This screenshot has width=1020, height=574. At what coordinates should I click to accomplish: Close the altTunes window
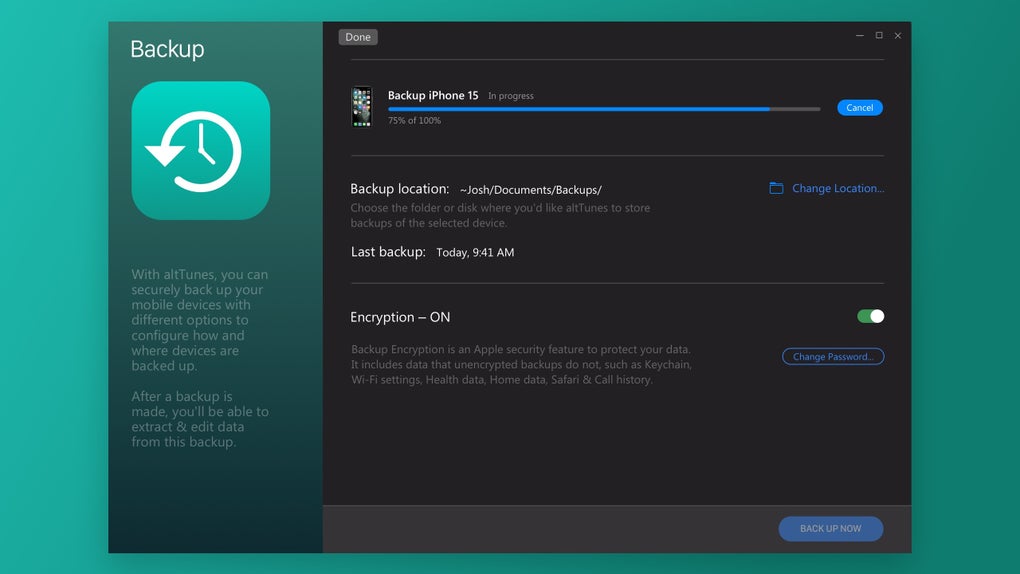coord(898,36)
